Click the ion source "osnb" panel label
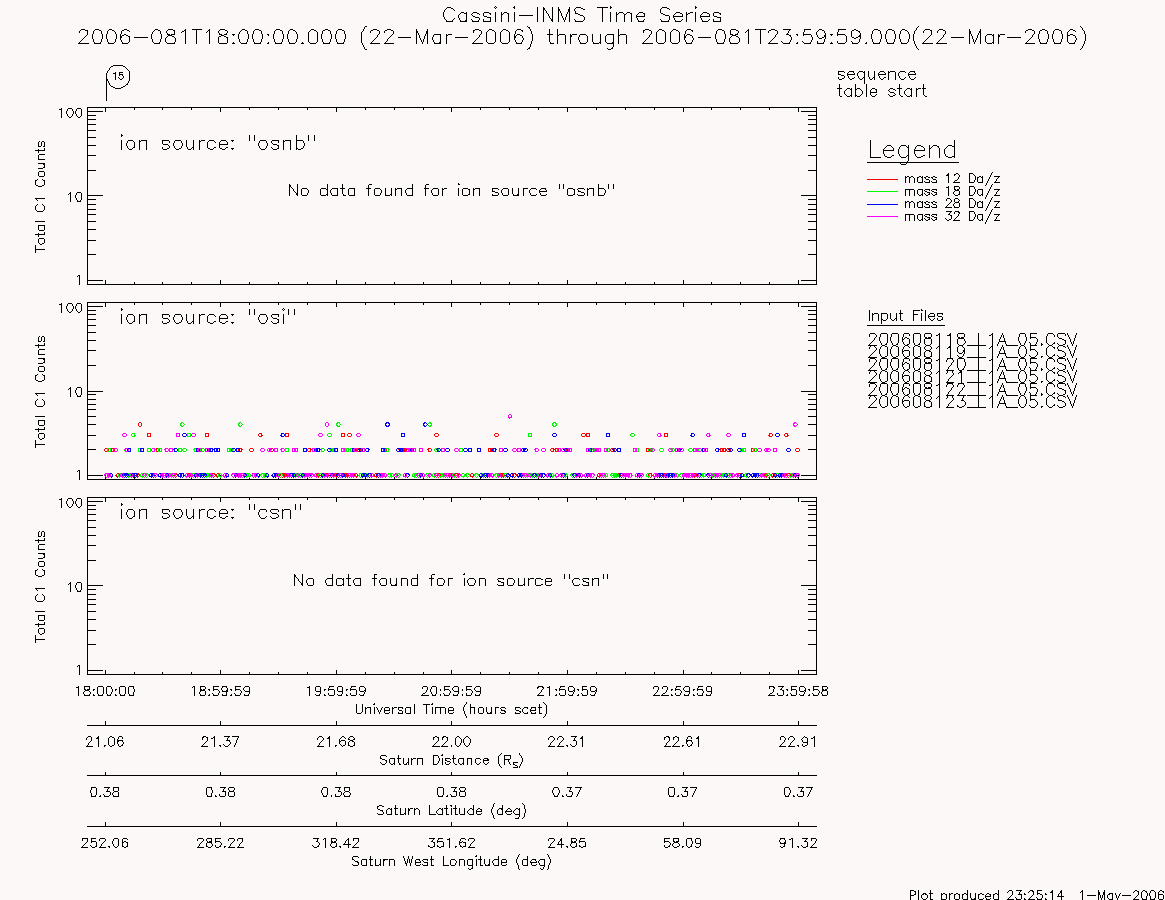The width and height of the screenshot is (1165, 900). pyautogui.click(x=218, y=143)
